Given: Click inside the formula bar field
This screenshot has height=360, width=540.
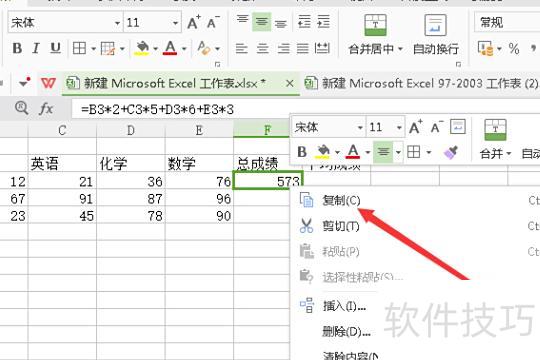Looking at the screenshot, I should pyautogui.click(x=306, y=110).
